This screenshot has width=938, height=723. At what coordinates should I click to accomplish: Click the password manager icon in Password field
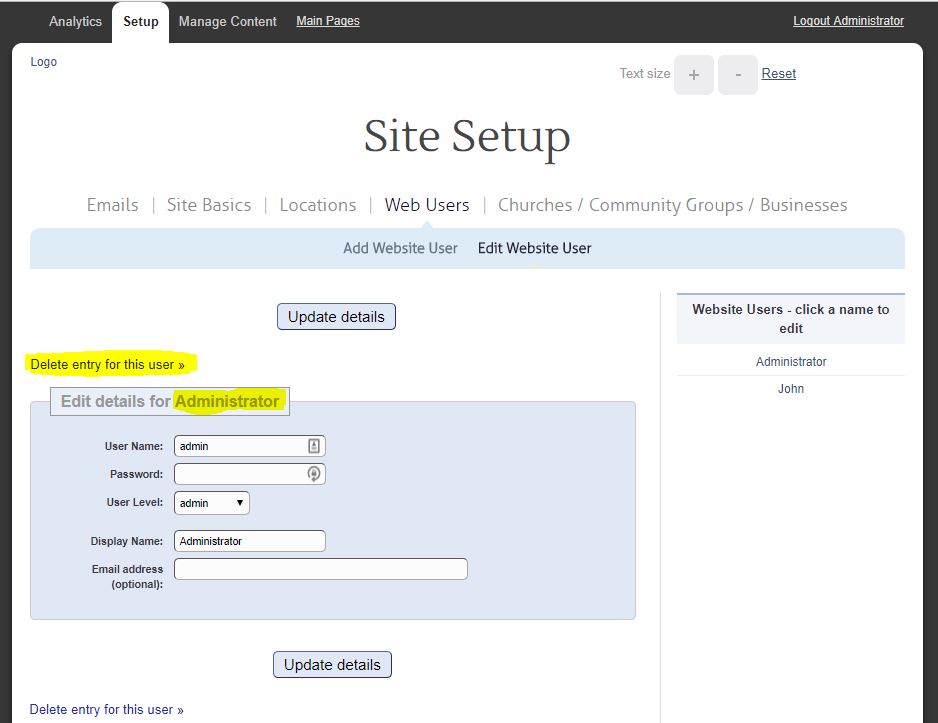pyautogui.click(x=314, y=474)
